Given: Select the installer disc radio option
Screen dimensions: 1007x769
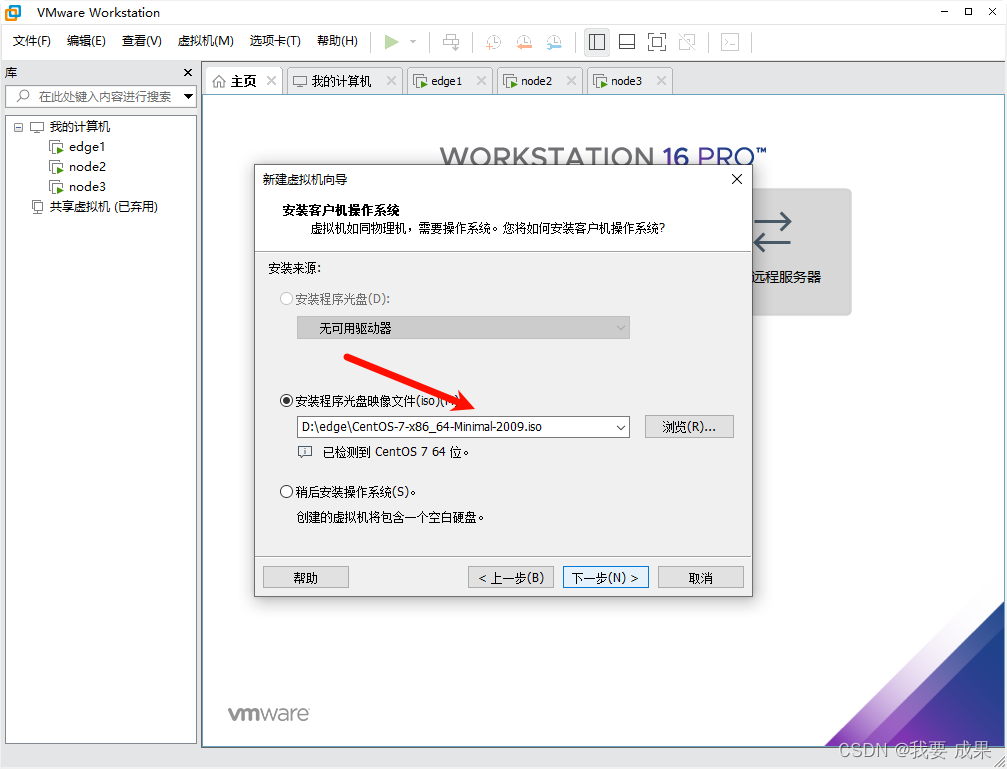Looking at the screenshot, I should [287, 298].
